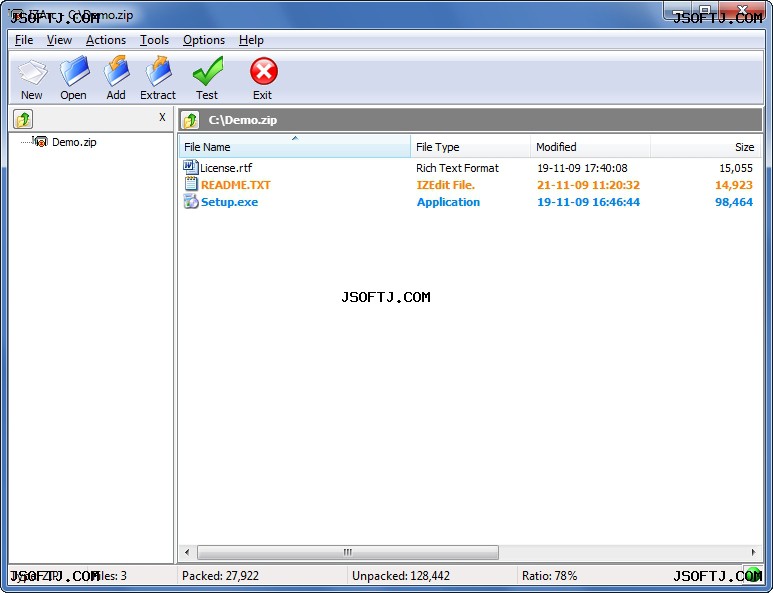Screen dimensions: 773x593
Task: Click the horizontal scrollbar thumb
Action: point(348,552)
